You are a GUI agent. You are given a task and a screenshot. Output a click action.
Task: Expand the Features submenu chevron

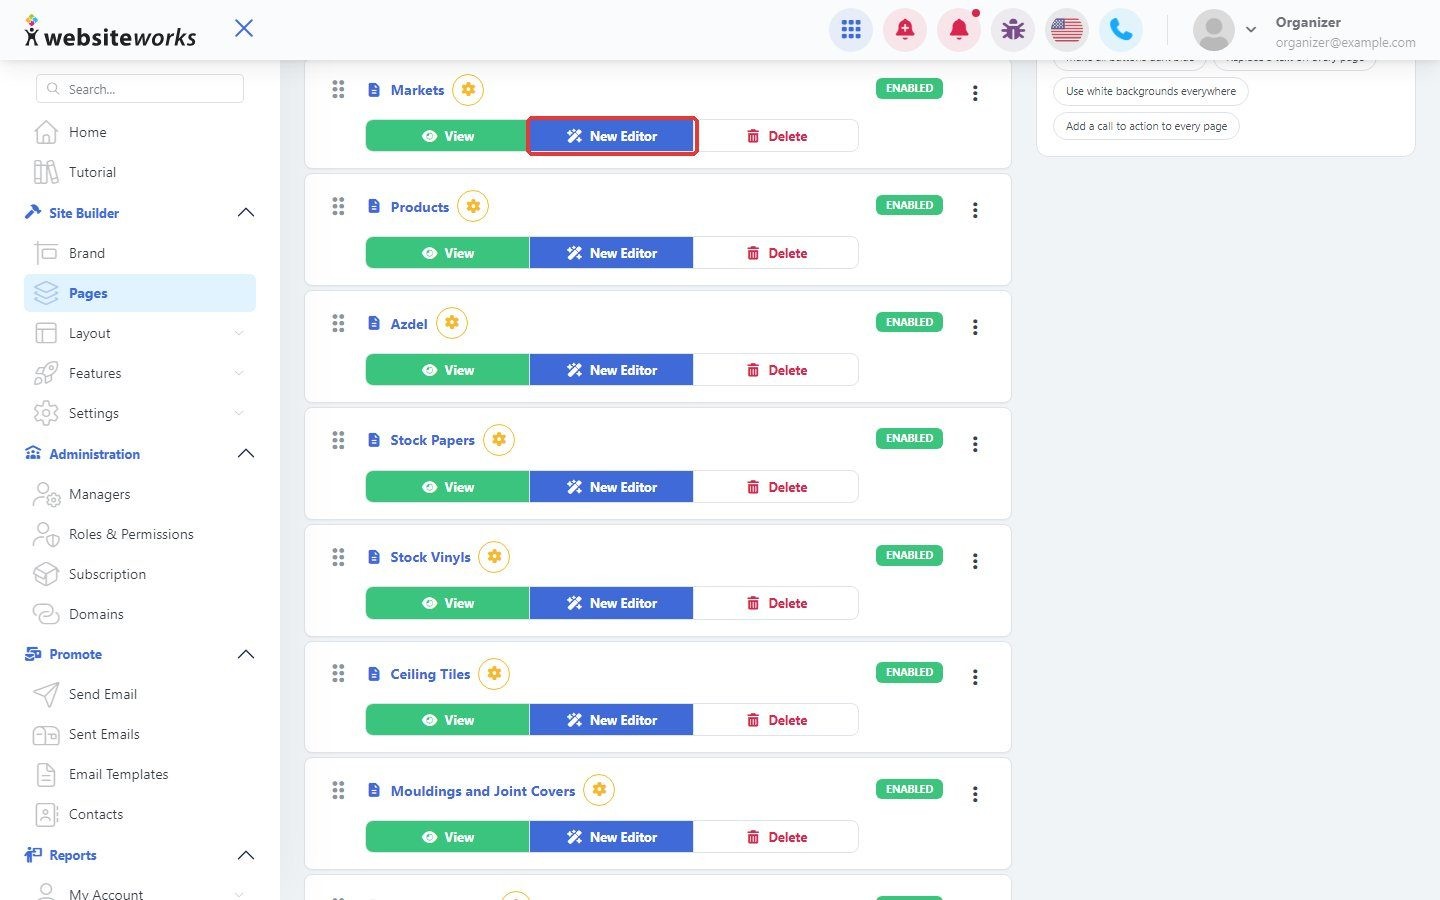click(x=238, y=373)
